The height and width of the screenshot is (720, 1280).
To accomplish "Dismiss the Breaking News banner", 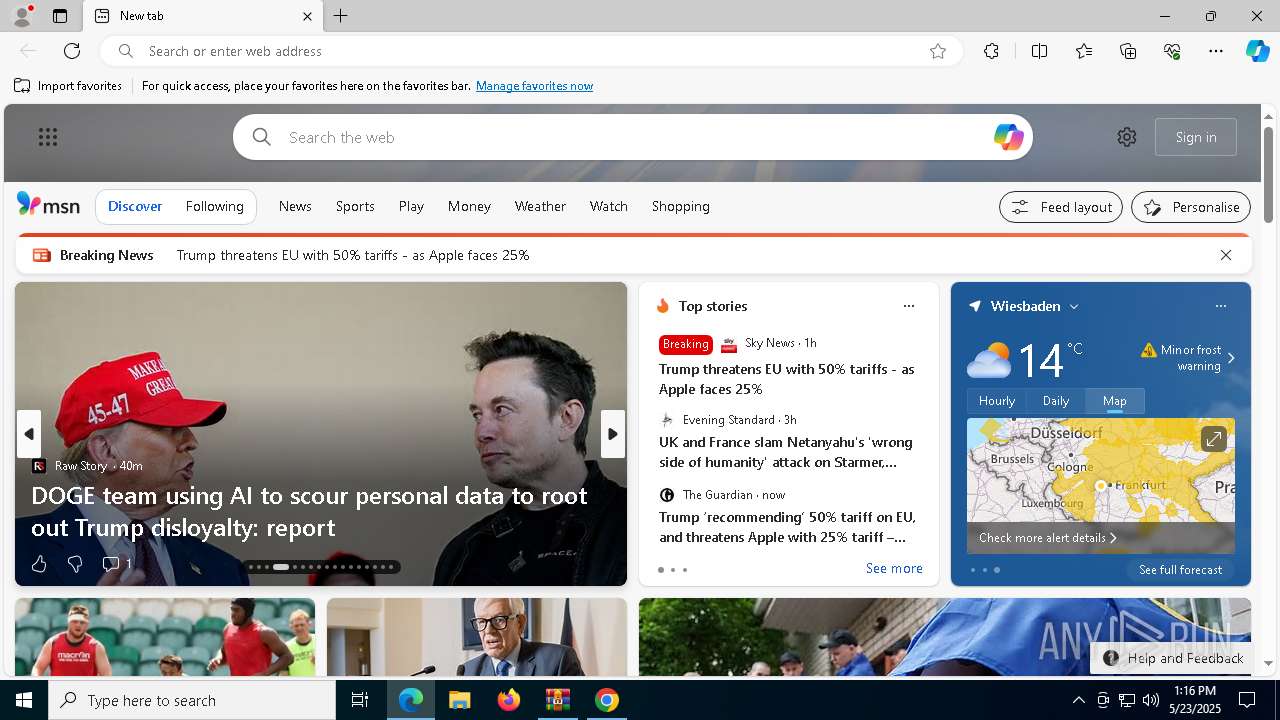I will tap(1226, 255).
